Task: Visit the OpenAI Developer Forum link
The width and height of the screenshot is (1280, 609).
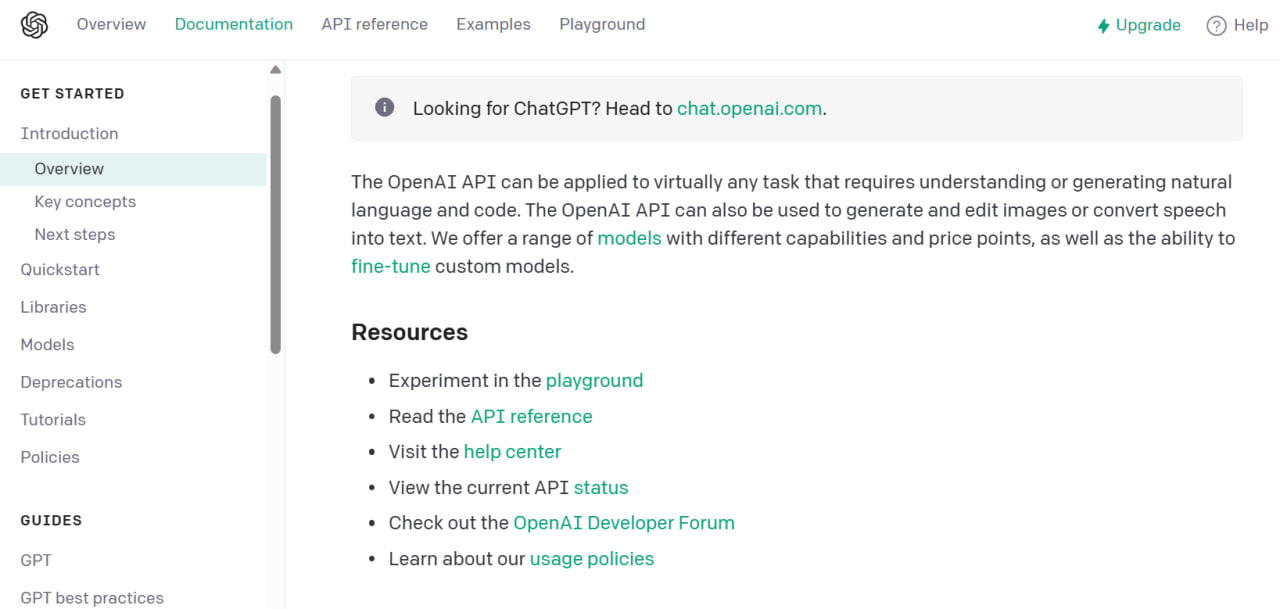Action: coord(624,522)
